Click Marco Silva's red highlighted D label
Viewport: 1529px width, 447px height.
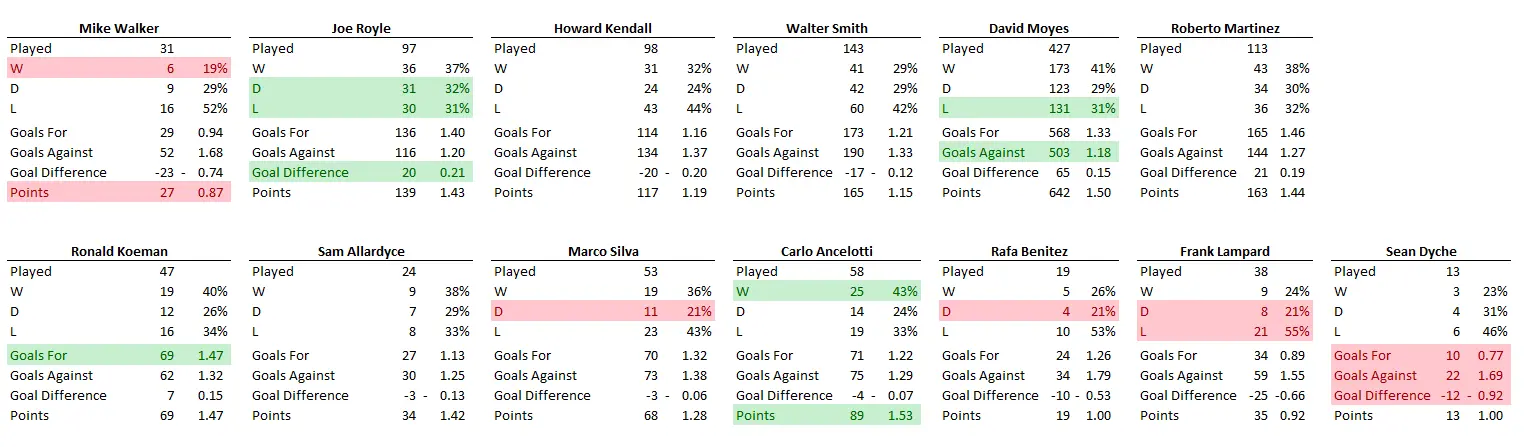[x=500, y=311]
